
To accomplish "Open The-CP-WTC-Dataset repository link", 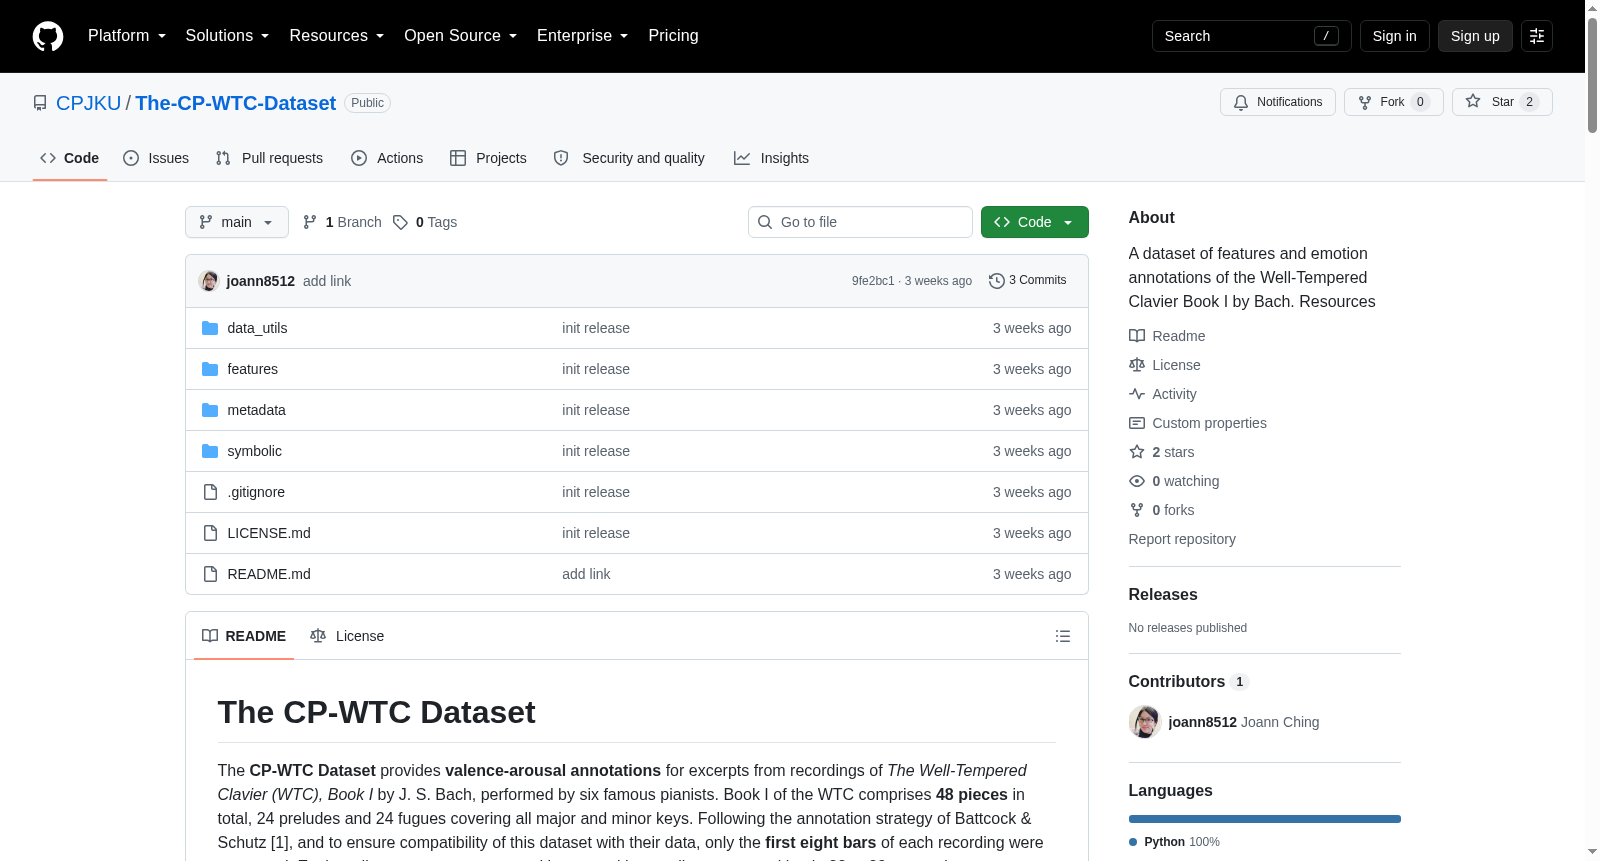I will click(x=235, y=103).
